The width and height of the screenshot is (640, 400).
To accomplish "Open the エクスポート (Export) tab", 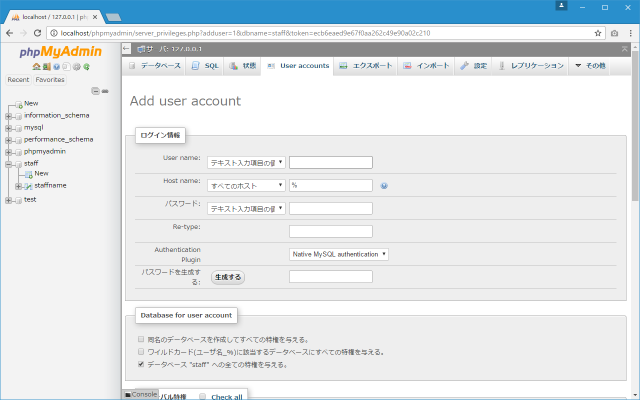I will [363, 65].
